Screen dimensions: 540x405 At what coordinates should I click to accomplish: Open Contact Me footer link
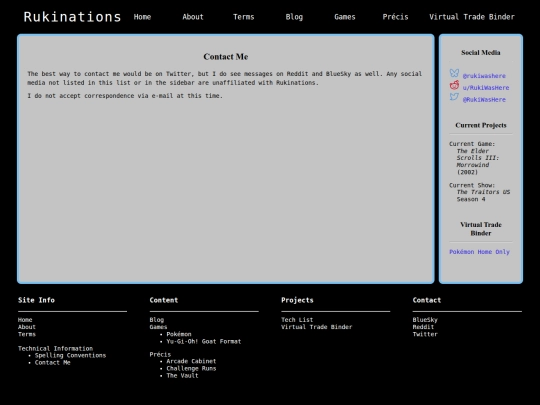[x=52, y=363]
